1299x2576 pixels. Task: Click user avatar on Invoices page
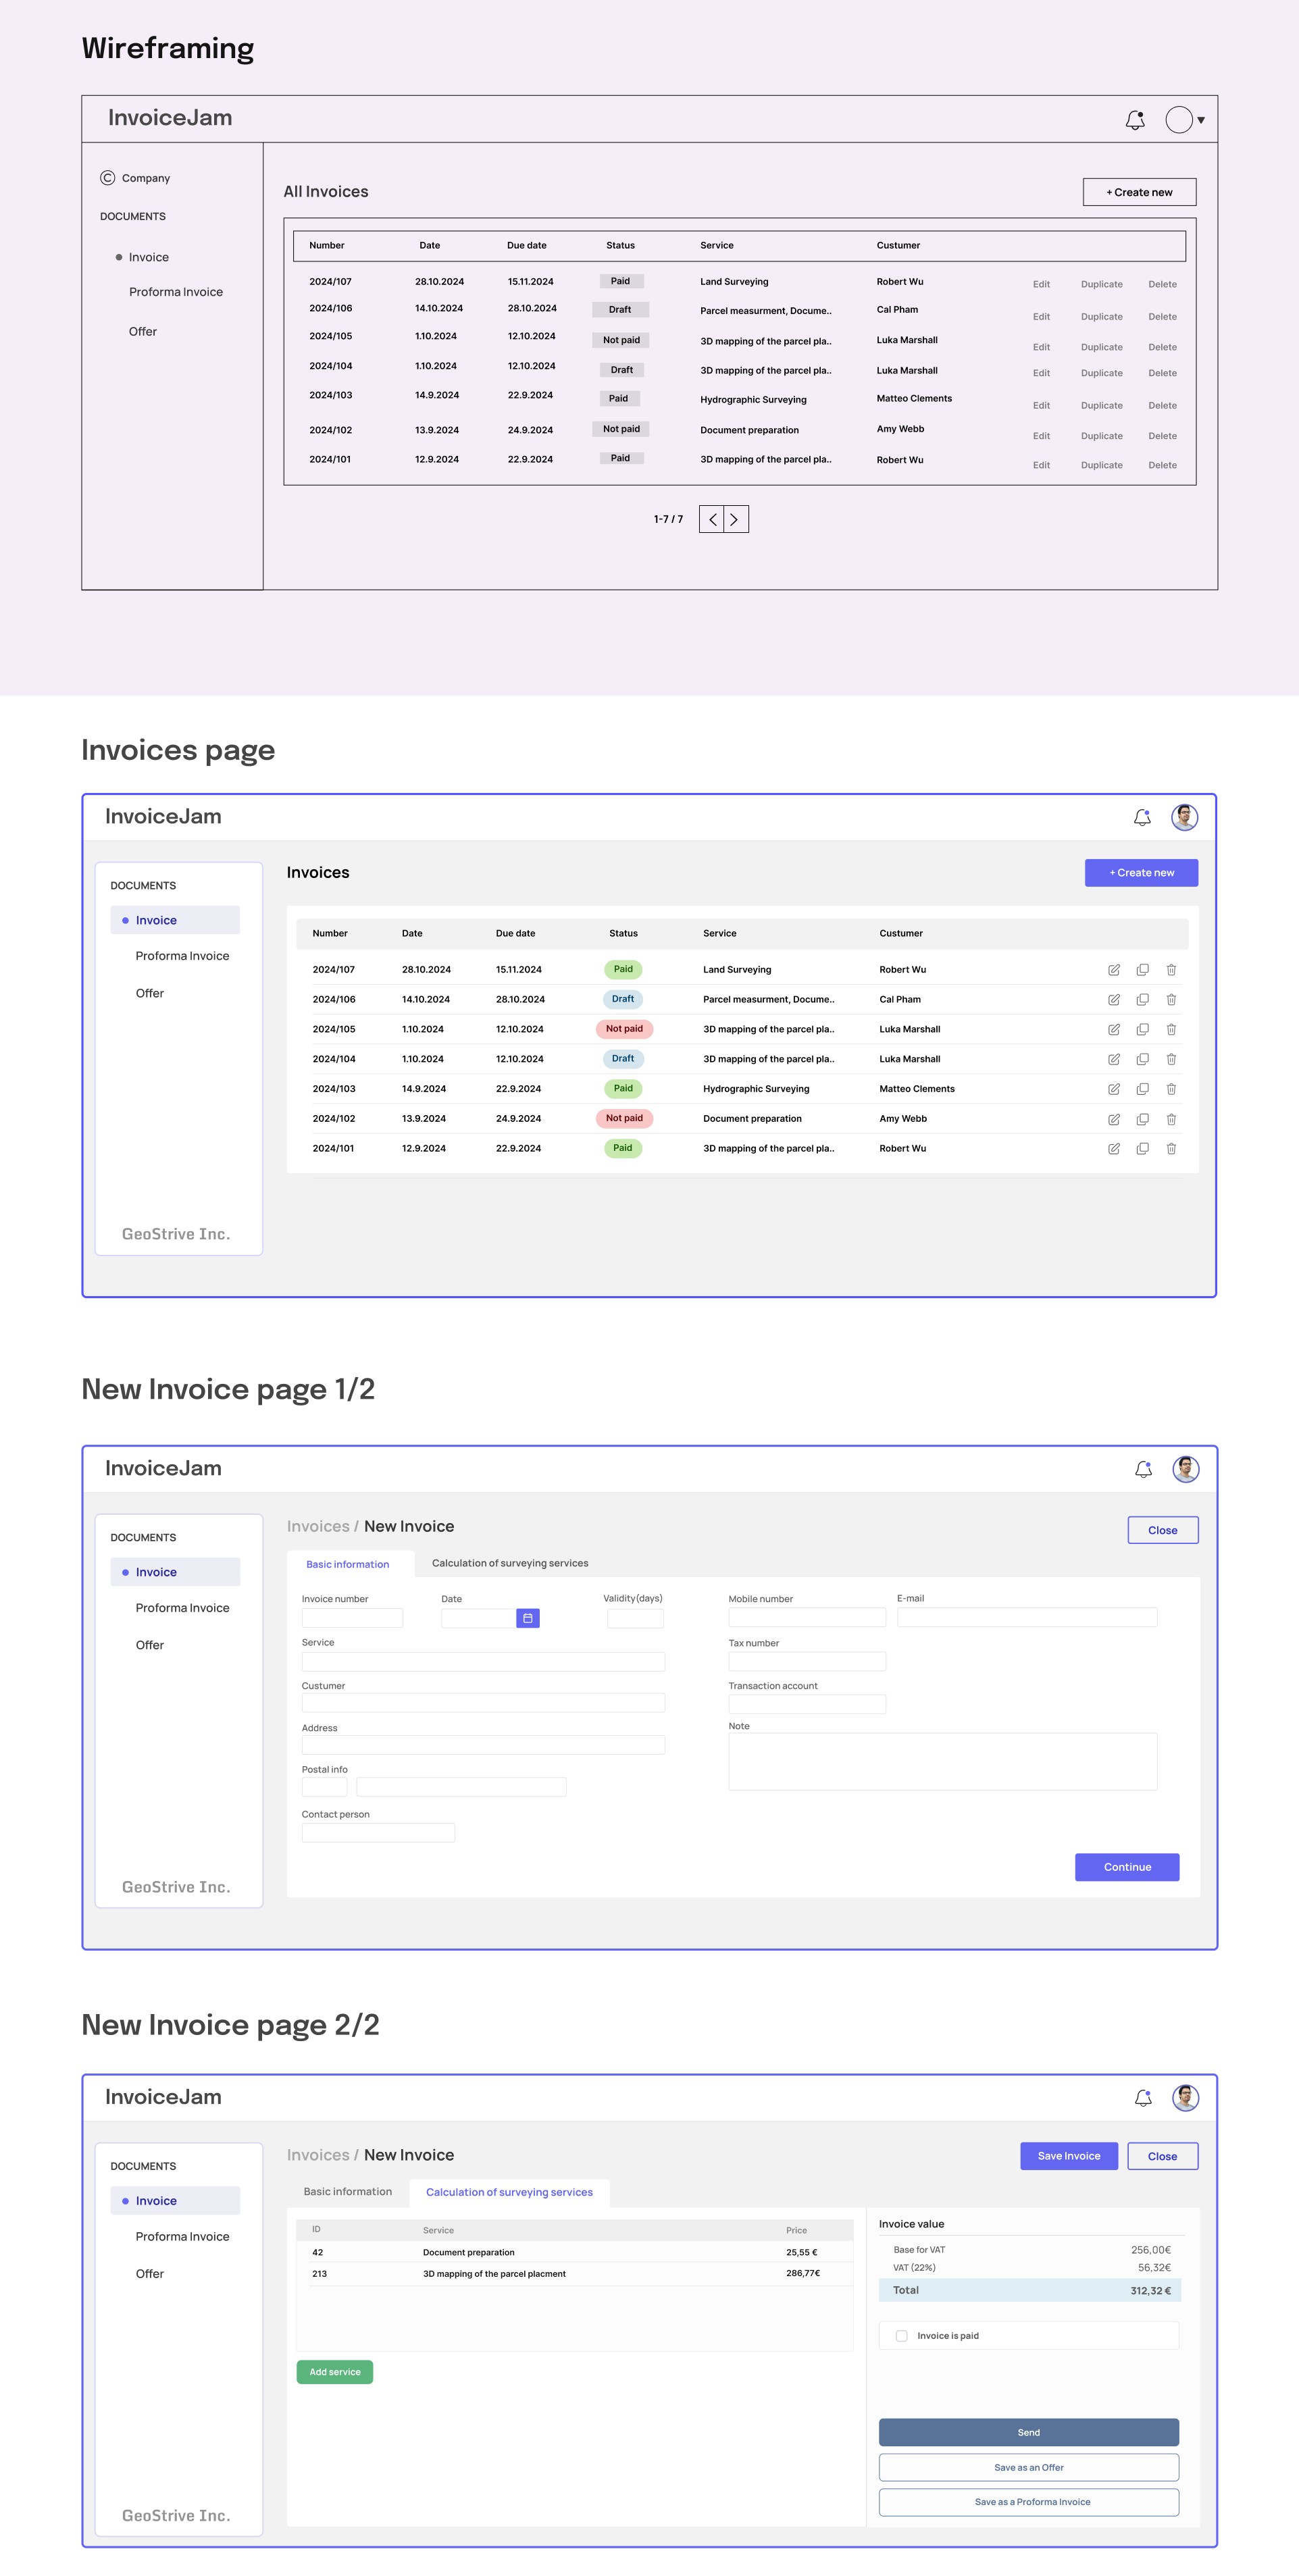pos(1185,817)
